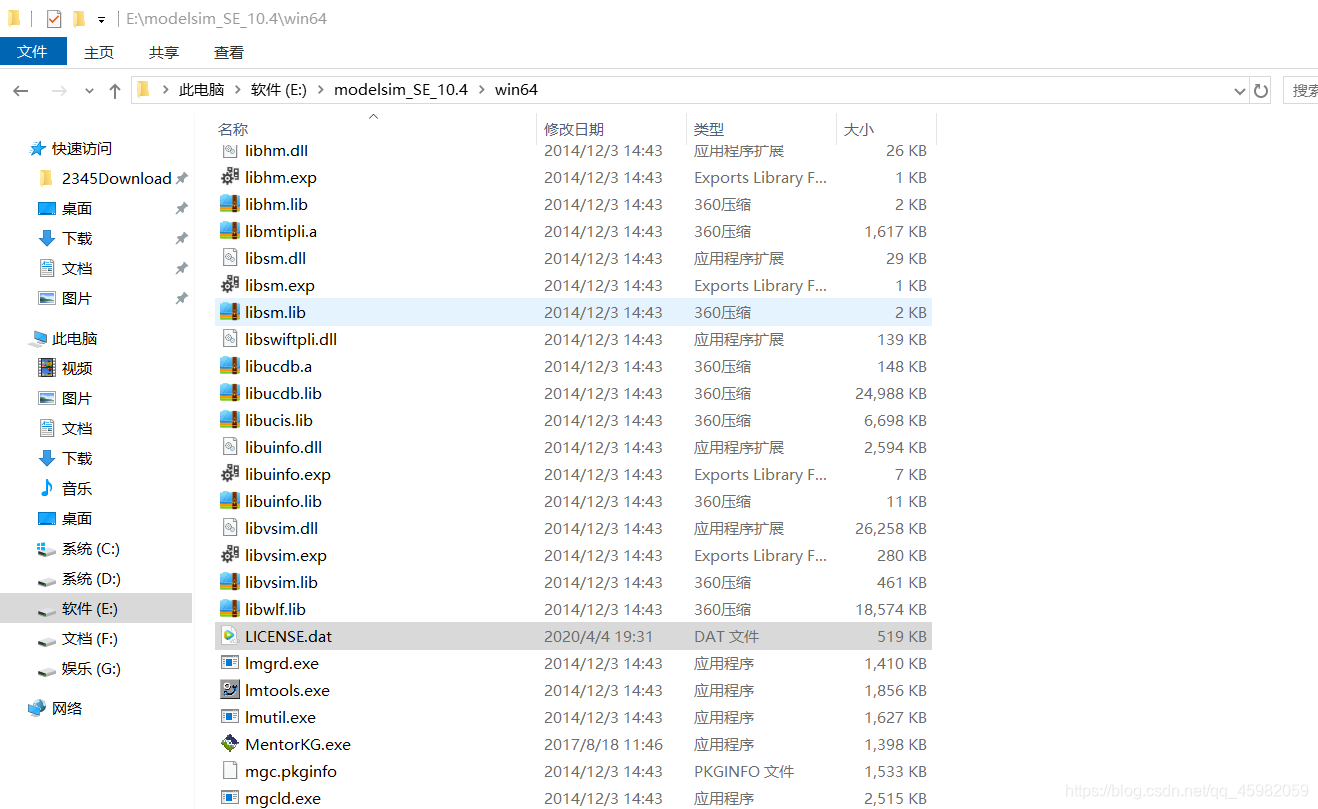
Task: Click the 24,988 KB size value
Action: pyautogui.click(x=891, y=393)
